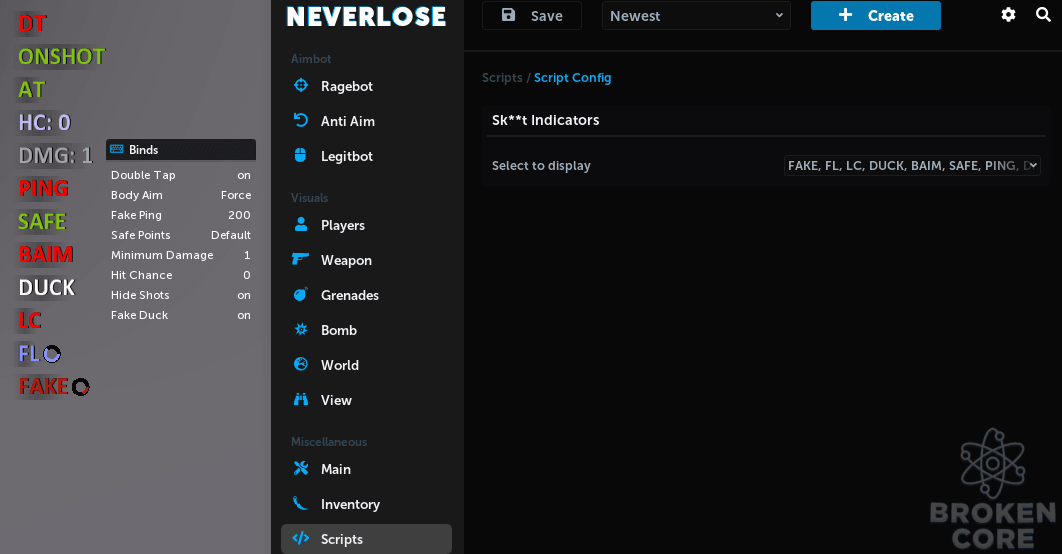
Task: Click the search magnifier icon
Action: [1043, 14]
